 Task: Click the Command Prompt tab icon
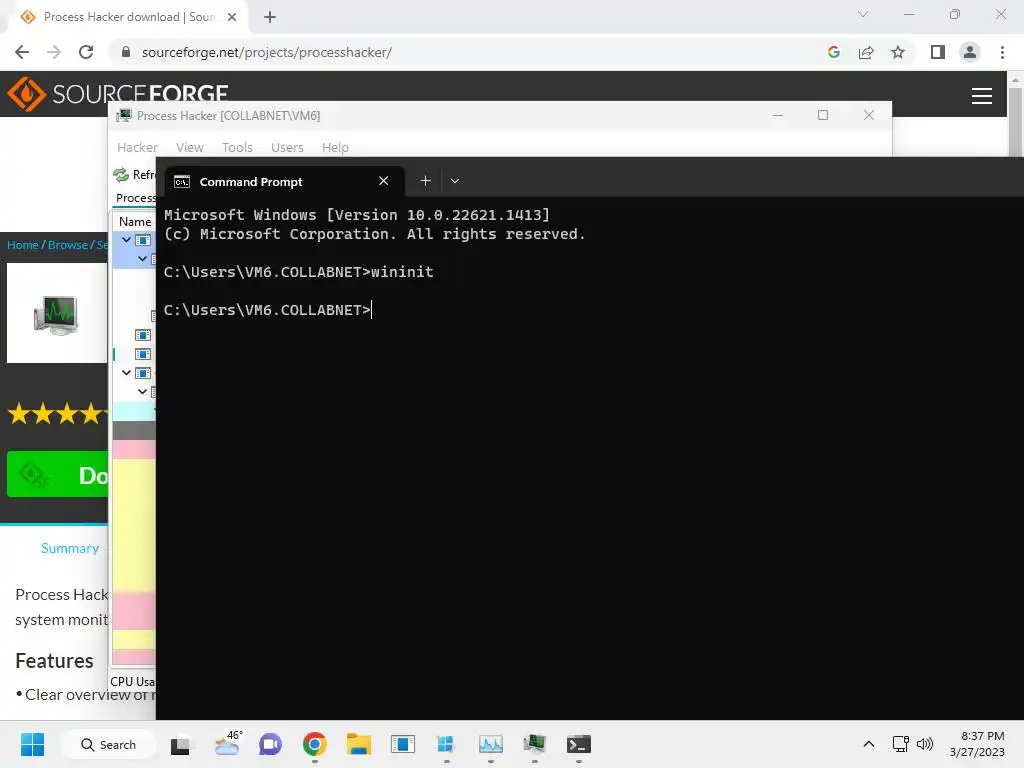click(x=182, y=182)
